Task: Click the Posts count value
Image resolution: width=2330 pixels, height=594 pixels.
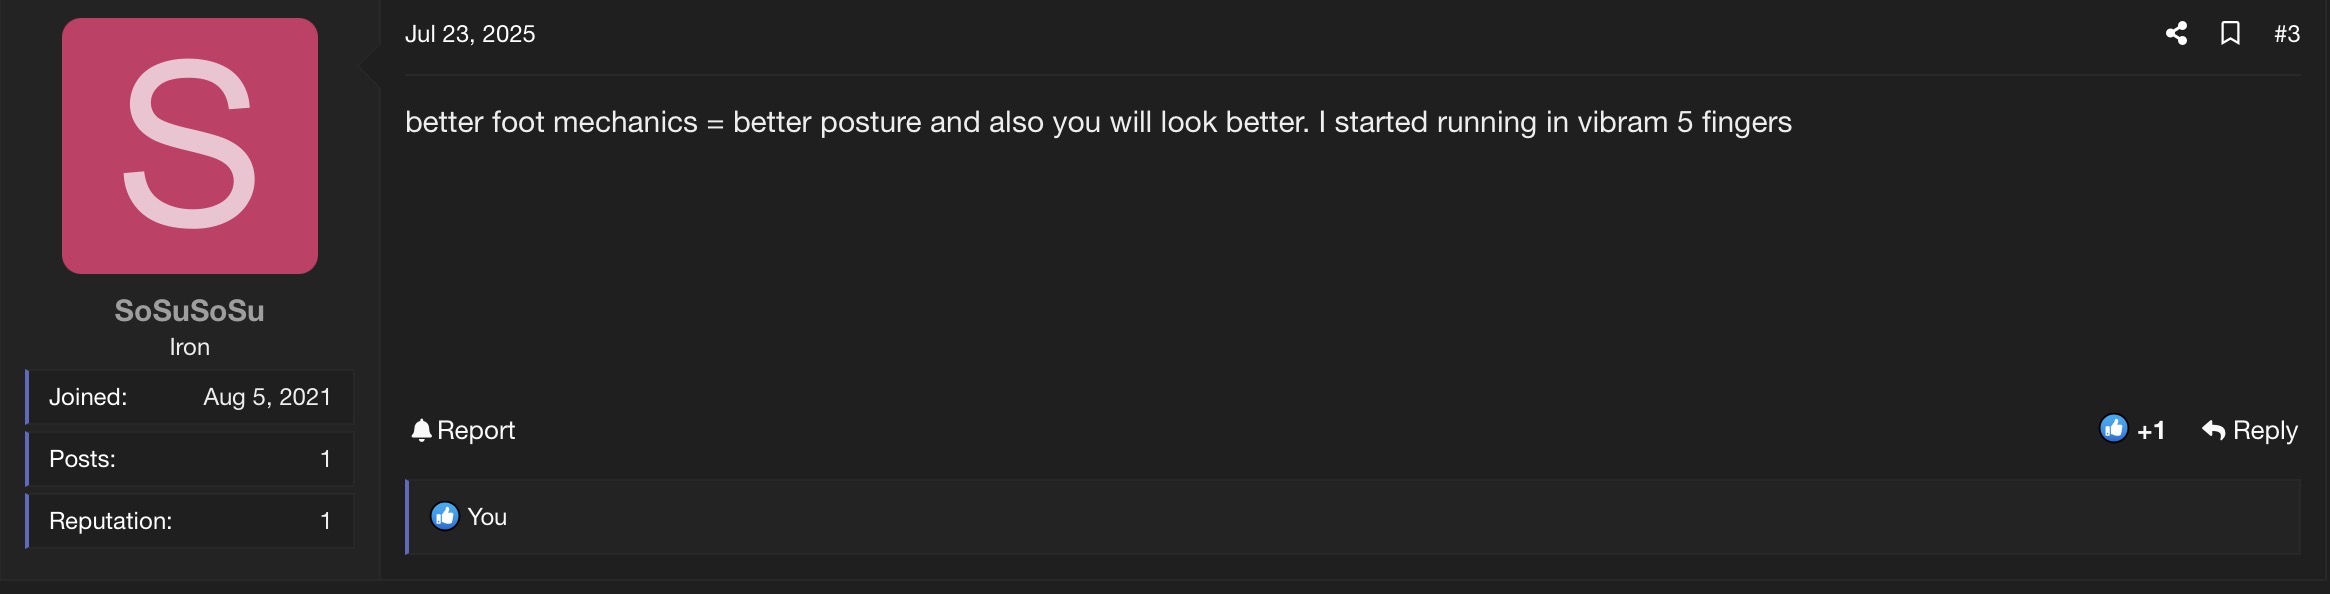Action: (x=325, y=459)
